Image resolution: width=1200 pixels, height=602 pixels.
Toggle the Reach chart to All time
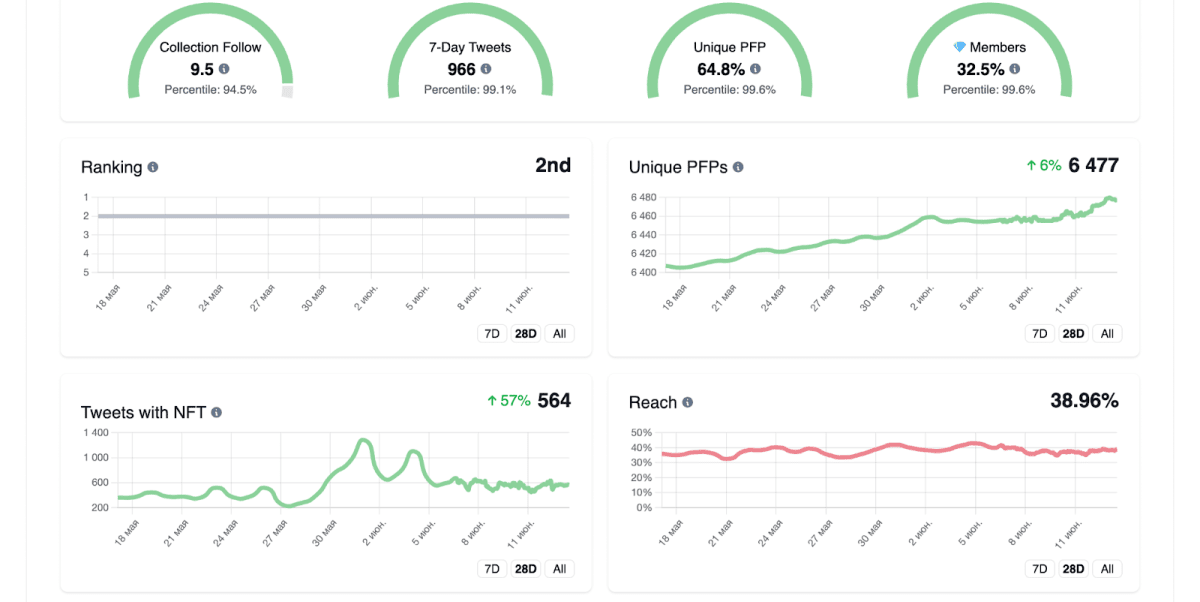tap(1106, 568)
